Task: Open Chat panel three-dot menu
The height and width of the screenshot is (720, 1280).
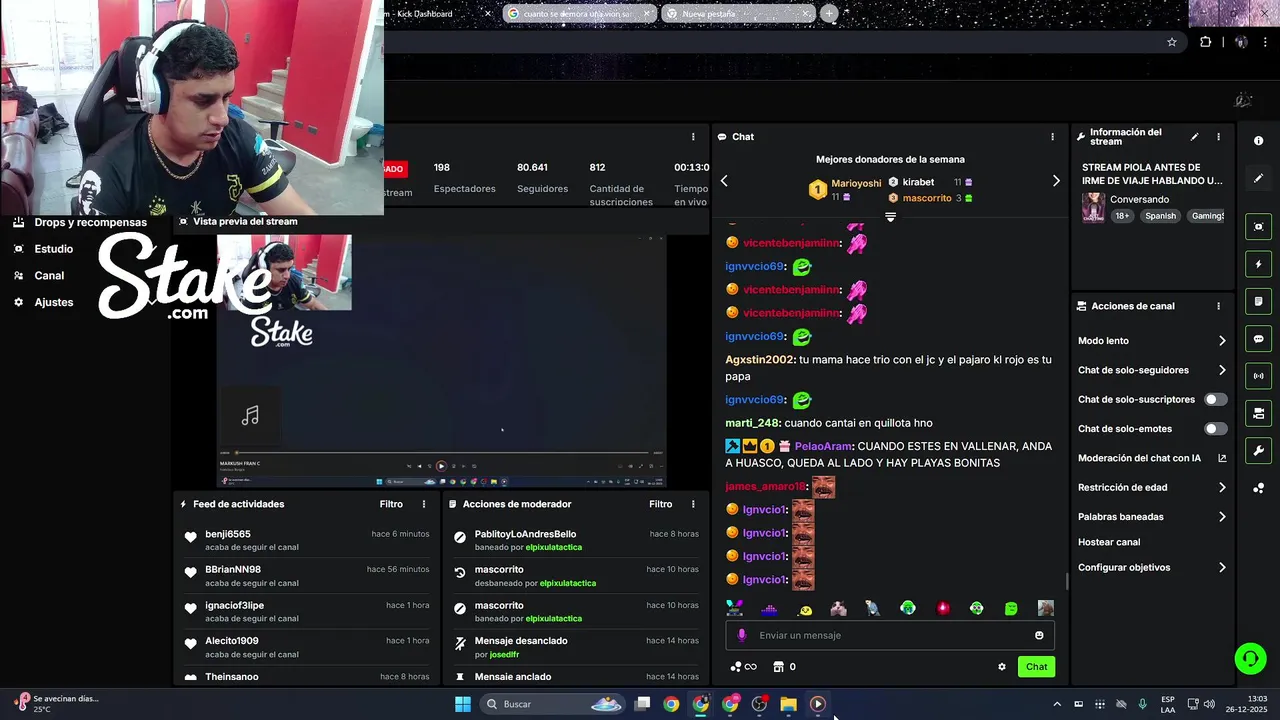Action: point(1052,137)
